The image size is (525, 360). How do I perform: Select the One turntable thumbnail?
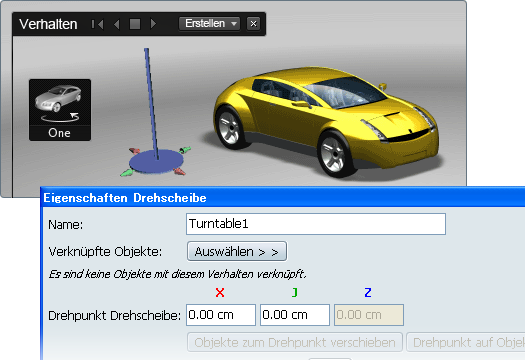pos(60,110)
